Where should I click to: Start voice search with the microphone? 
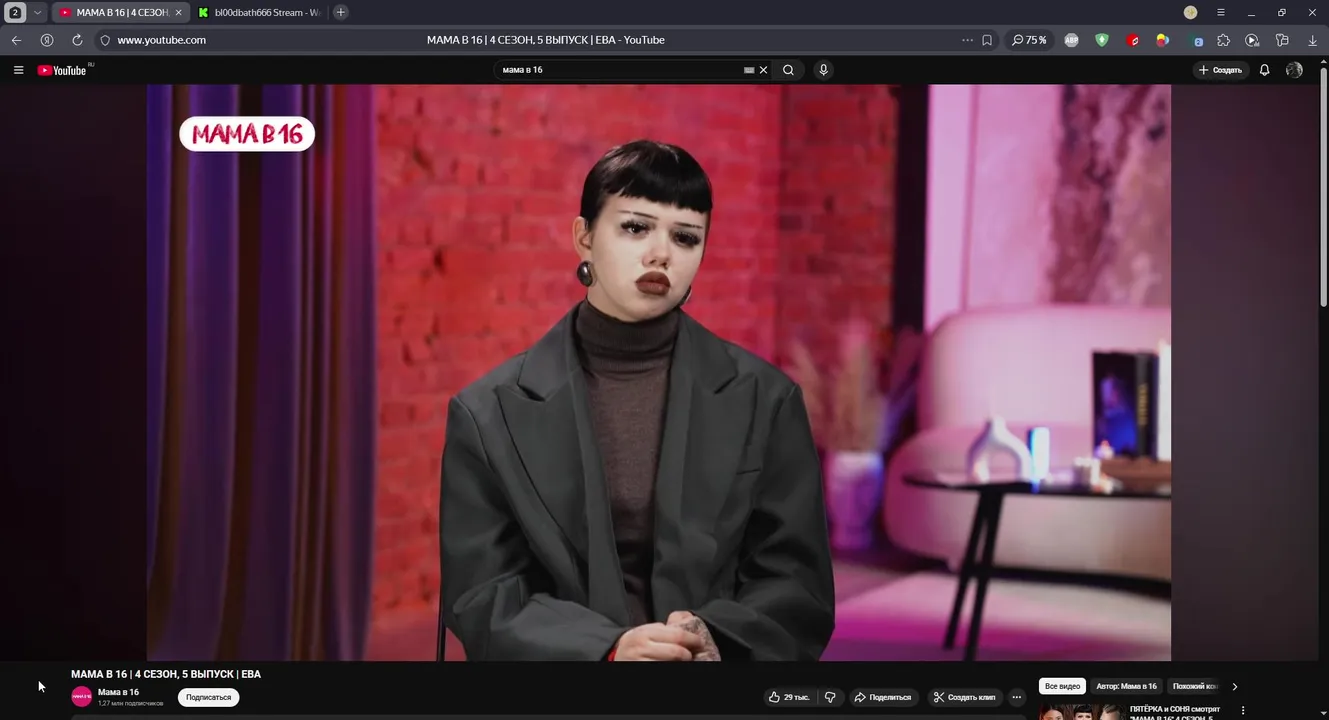pyautogui.click(x=823, y=70)
